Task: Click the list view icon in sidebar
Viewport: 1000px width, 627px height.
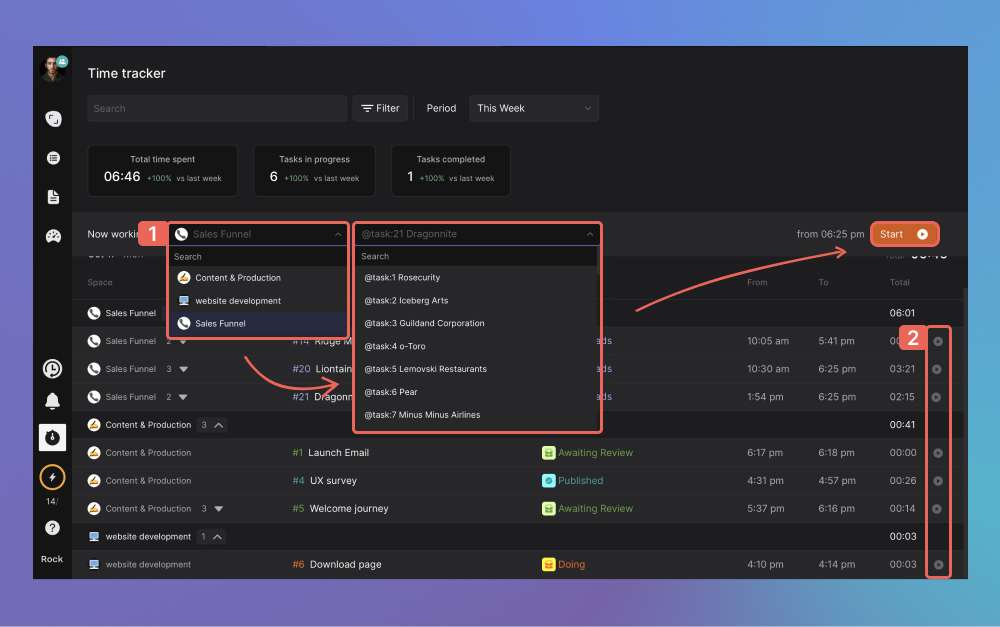Action: (x=53, y=158)
